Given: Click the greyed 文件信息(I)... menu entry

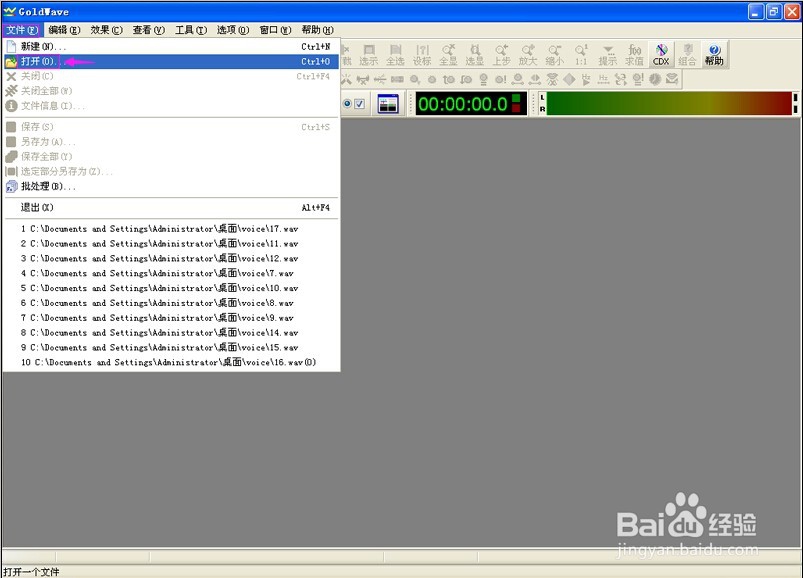Looking at the screenshot, I should (171, 106).
